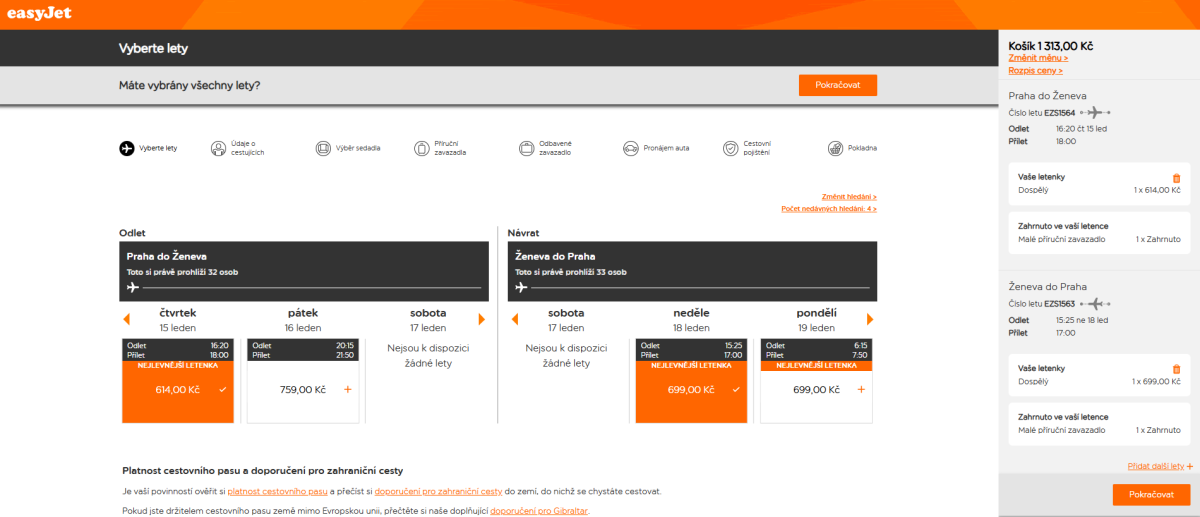
Task: Click Přidat další lety link
Action: click(1159, 466)
